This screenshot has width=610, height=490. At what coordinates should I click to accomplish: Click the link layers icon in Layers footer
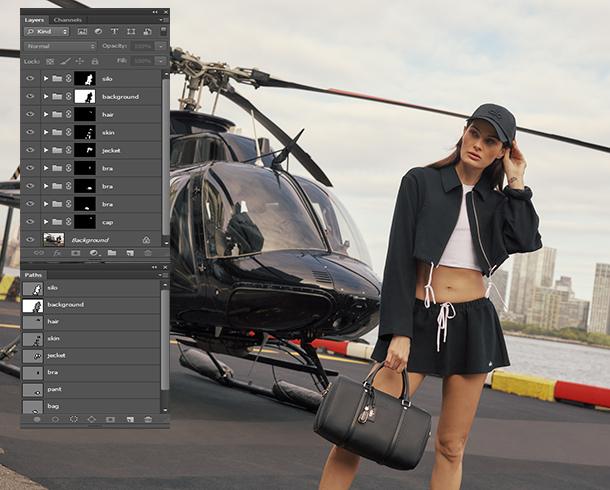[x=38, y=253]
